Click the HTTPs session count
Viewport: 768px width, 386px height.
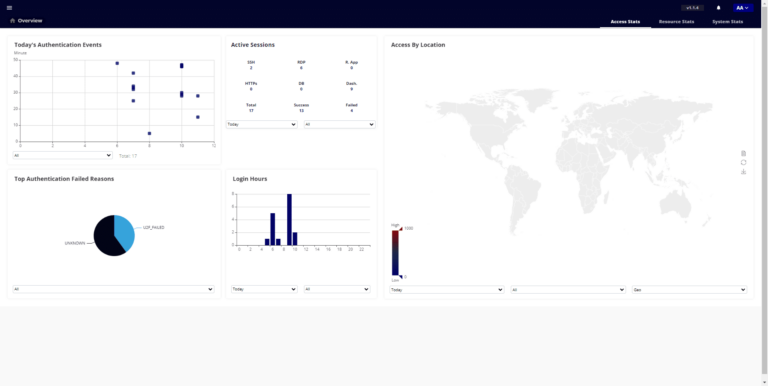[251, 89]
